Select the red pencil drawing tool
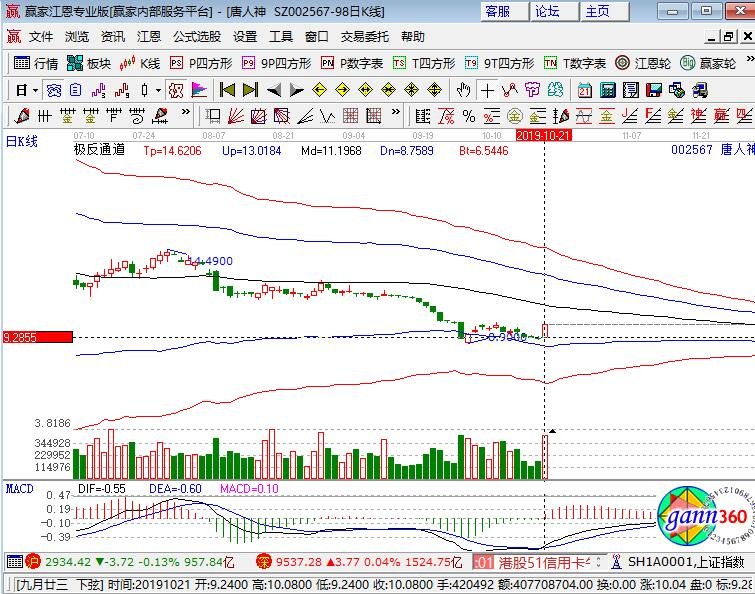The image size is (755, 594). click(x=22, y=116)
